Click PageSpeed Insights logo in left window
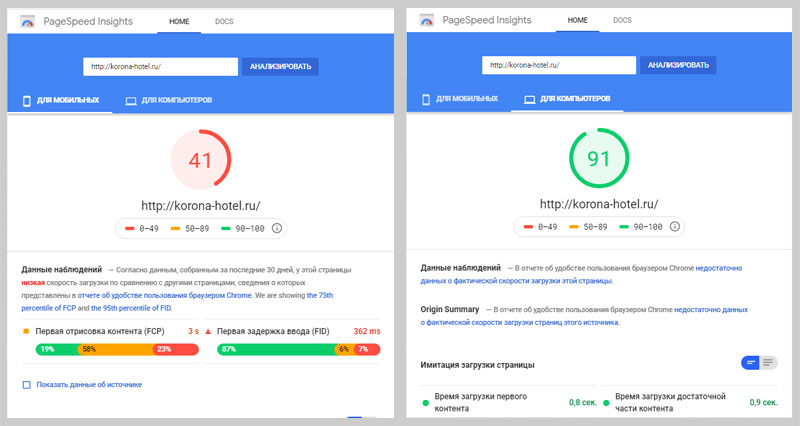The image size is (800, 426). coord(28,21)
